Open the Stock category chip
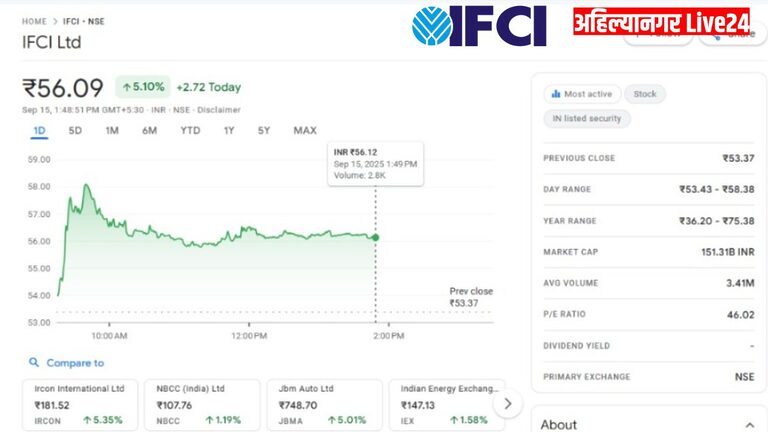 pos(645,94)
